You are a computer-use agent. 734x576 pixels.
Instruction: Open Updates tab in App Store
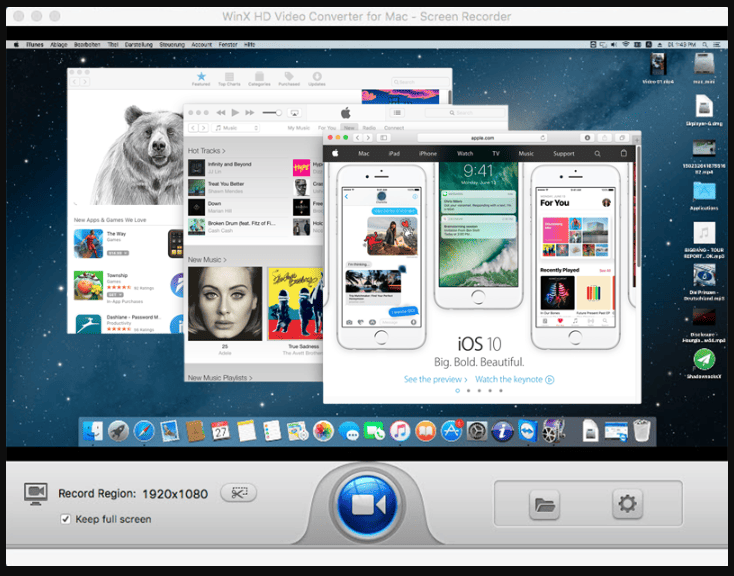tap(317, 79)
